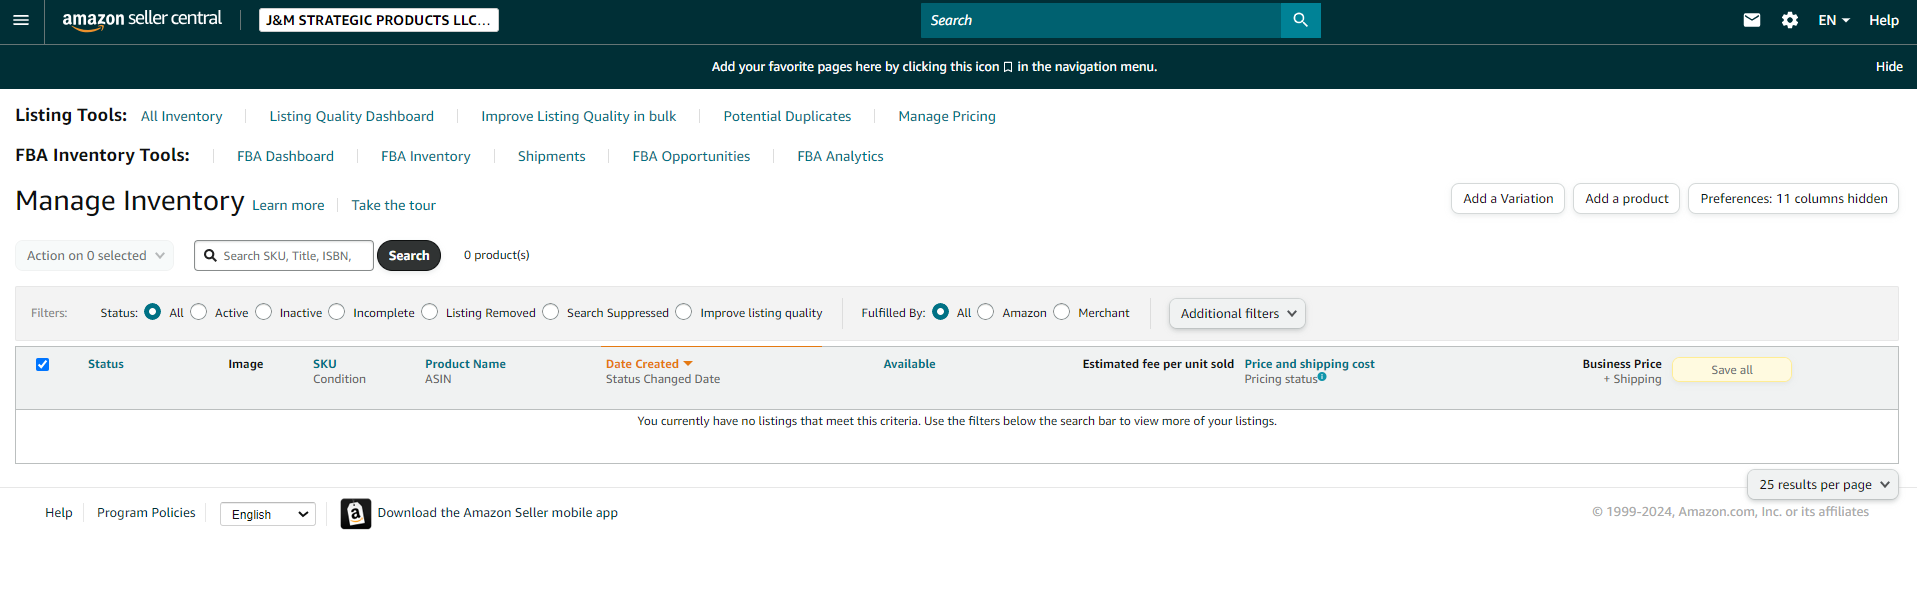Sort by Product Name column header
Screen dimensions: 1917x592
(x=465, y=364)
